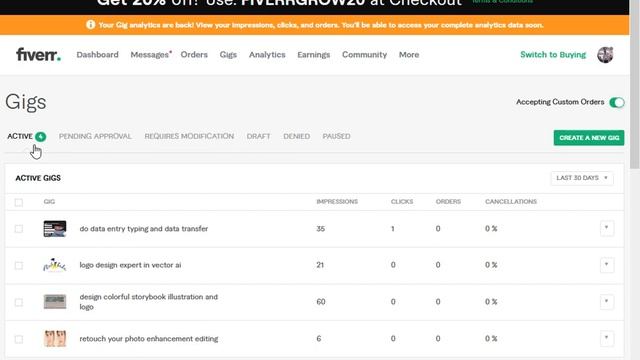Toggle Accepting Custom Orders switch
This screenshot has height=360, width=640.
click(617, 102)
